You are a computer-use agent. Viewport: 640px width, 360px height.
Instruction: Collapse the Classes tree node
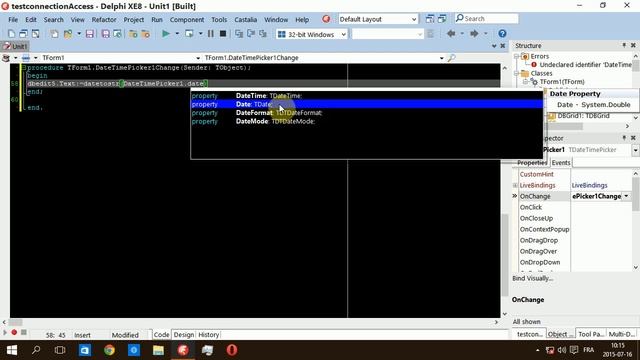(517, 73)
